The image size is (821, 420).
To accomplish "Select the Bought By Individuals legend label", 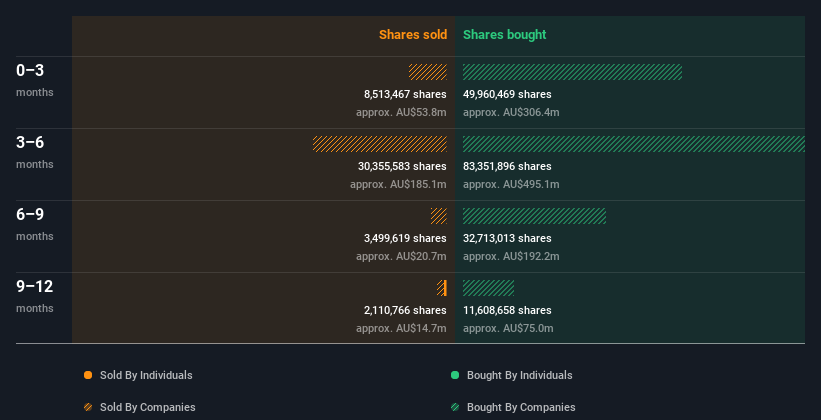I will 519,375.
